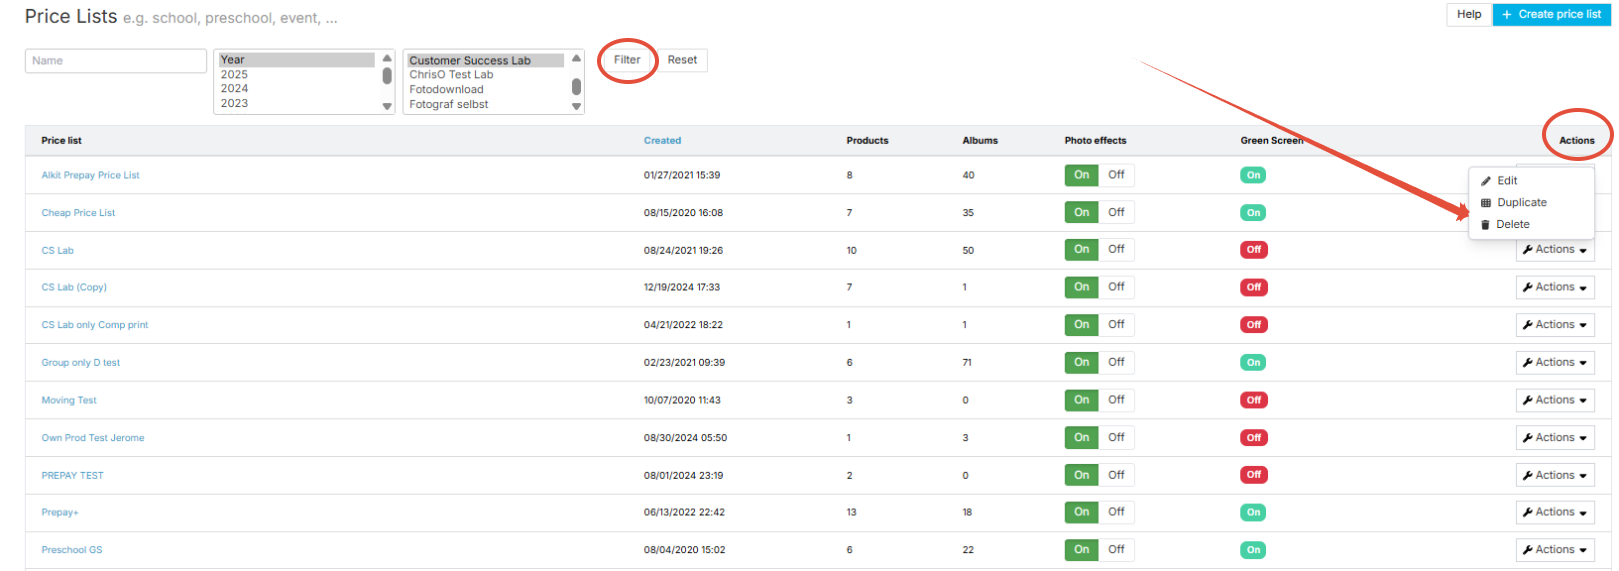Click the Reset button
The height and width of the screenshot is (571, 1619).
tap(682, 60)
